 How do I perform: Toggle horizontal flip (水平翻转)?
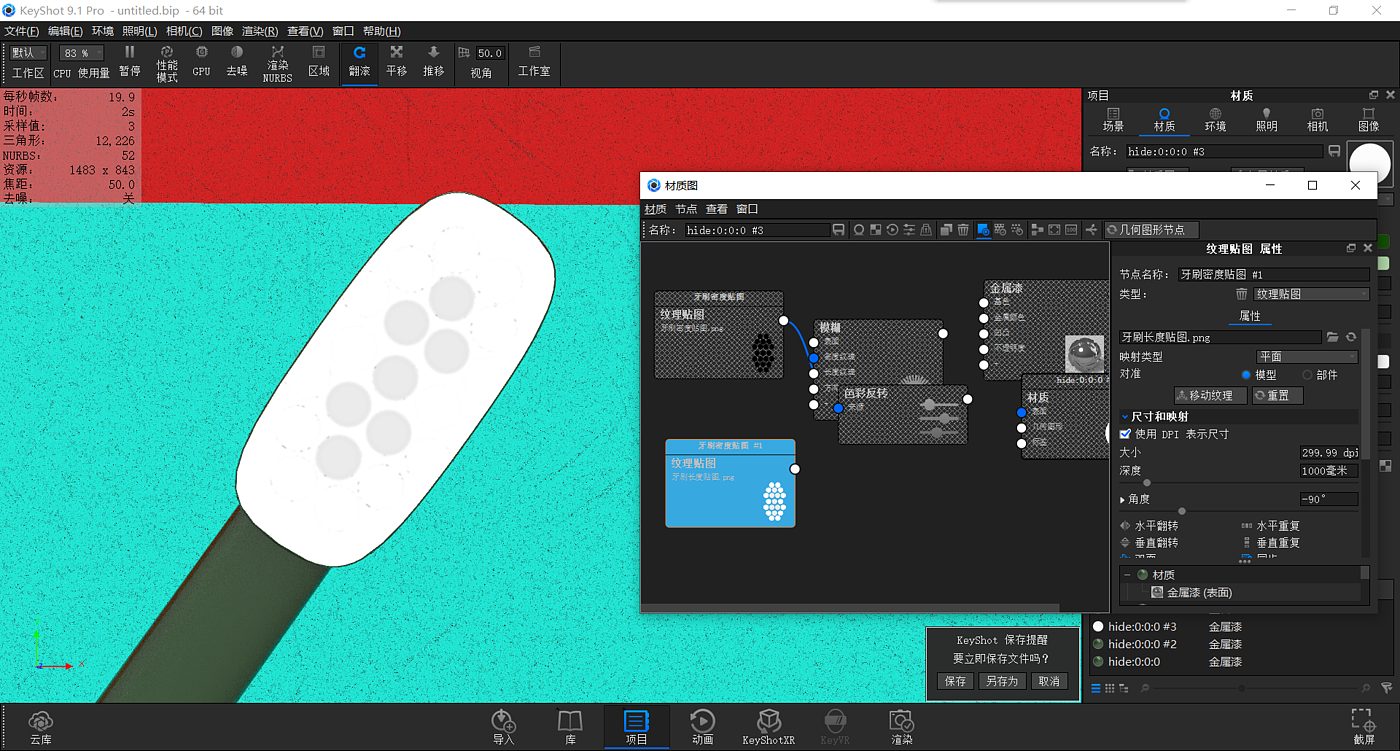[1149, 526]
